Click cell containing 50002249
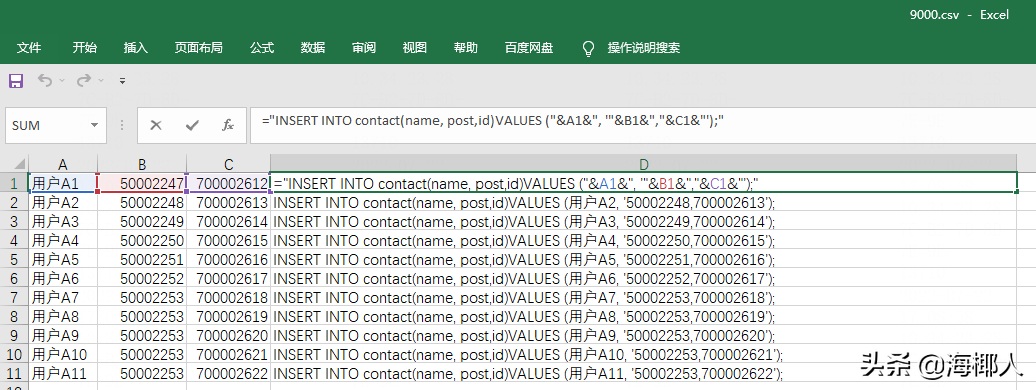This screenshot has height=390, width=1036. tap(142, 221)
